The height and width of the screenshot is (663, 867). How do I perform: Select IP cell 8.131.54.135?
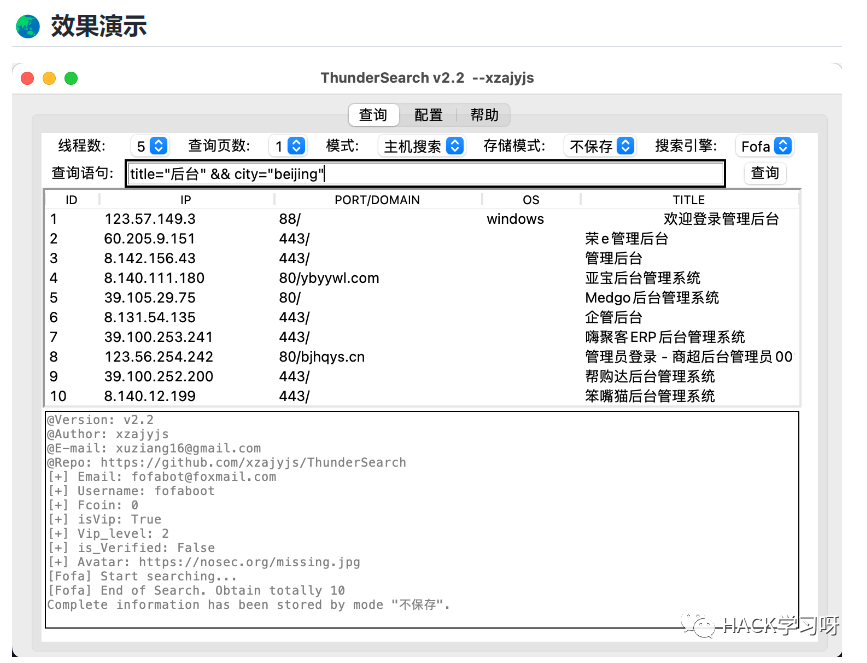point(150,317)
